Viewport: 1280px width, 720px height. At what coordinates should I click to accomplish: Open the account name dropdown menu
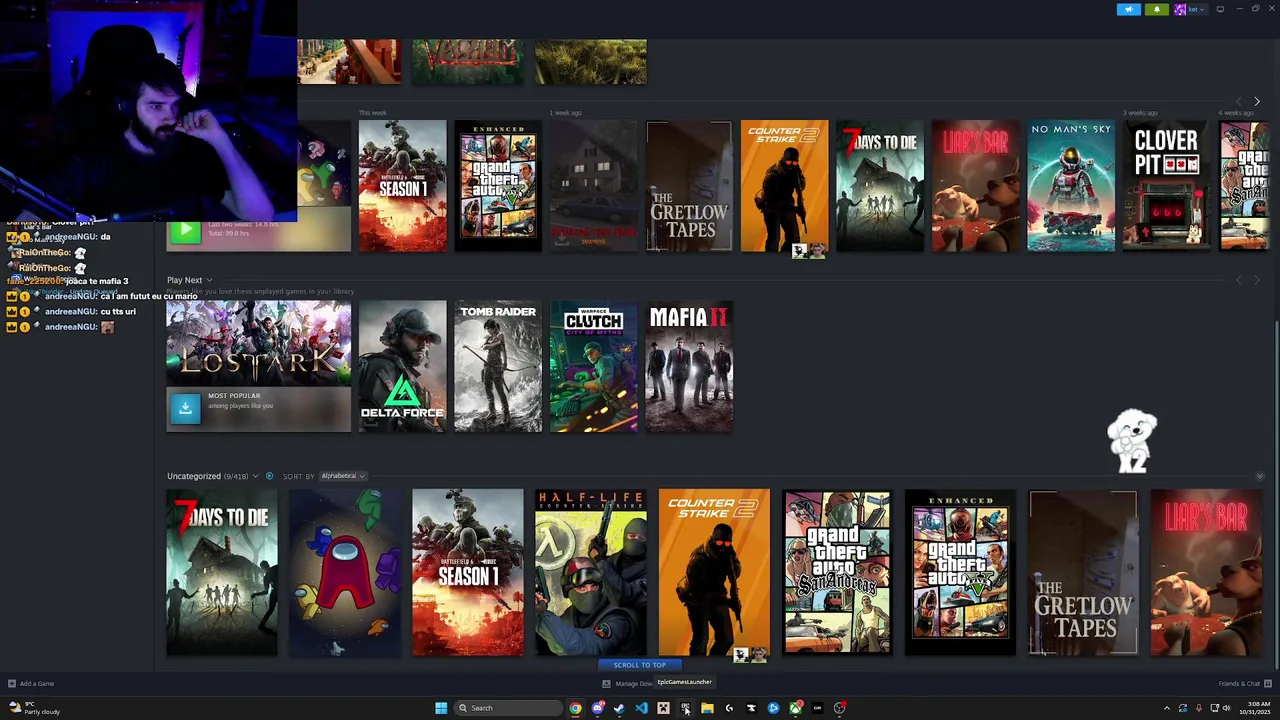coord(1195,9)
